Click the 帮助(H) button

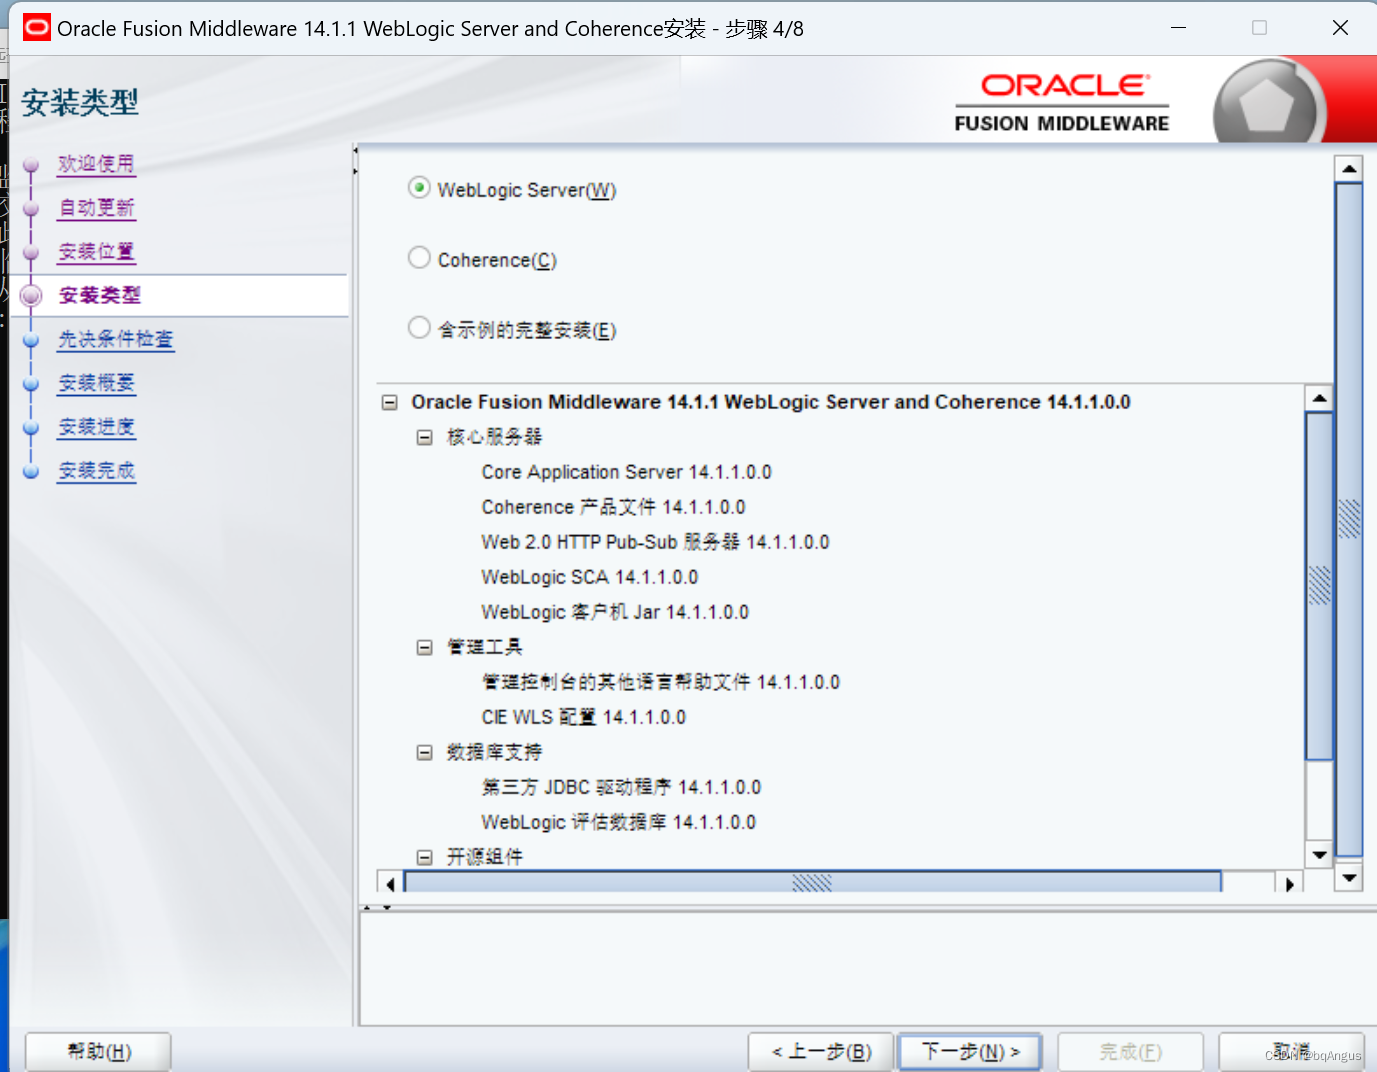98,1052
